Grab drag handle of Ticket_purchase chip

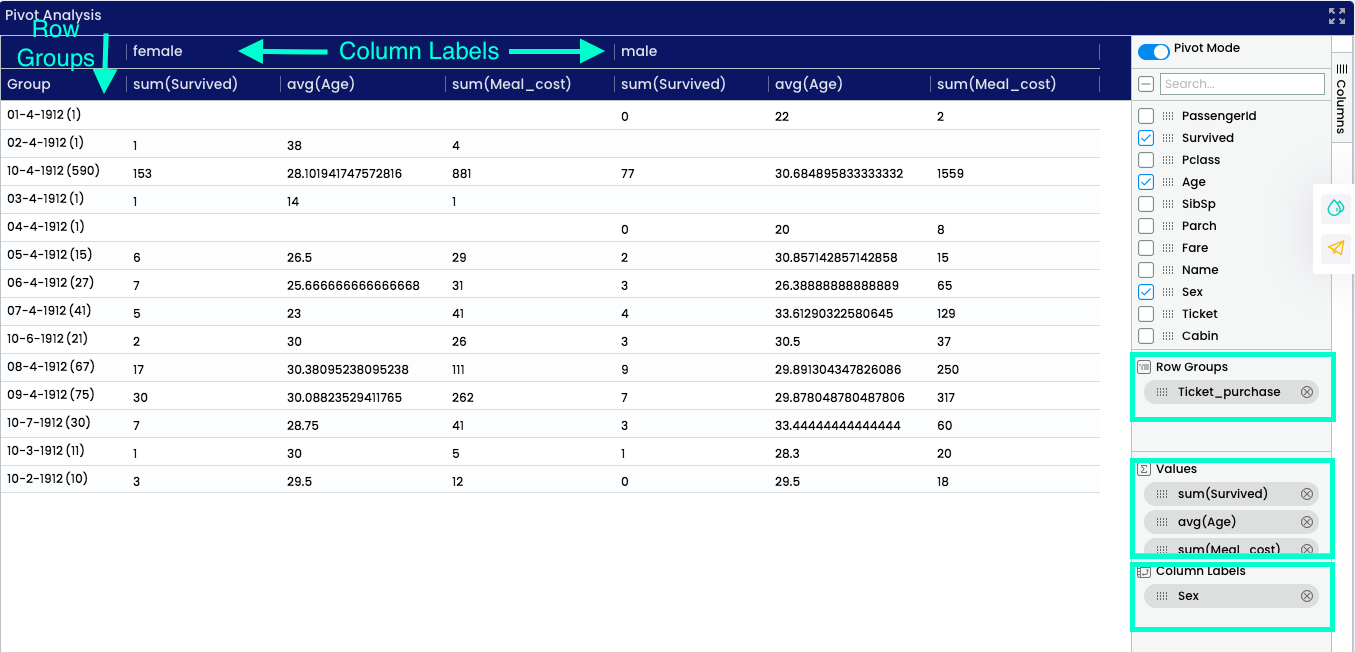pos(1162,392)
